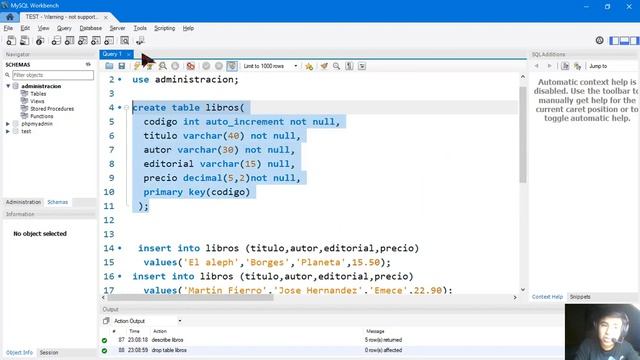Open the Database menu
640x360 pixels.
(91, 28)
